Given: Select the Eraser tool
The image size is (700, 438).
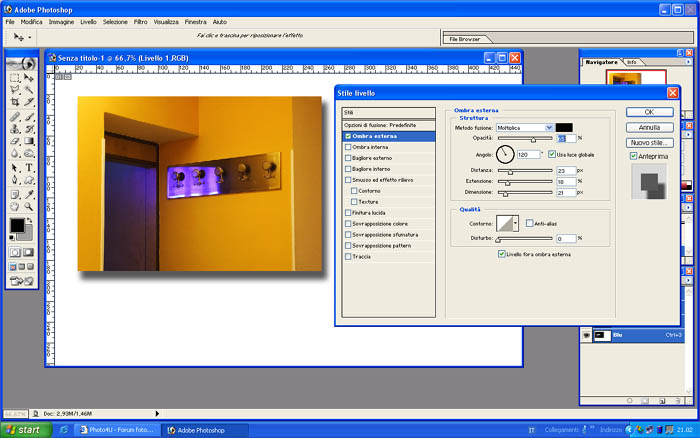Looking at the screenshot, I should point(15,141).
